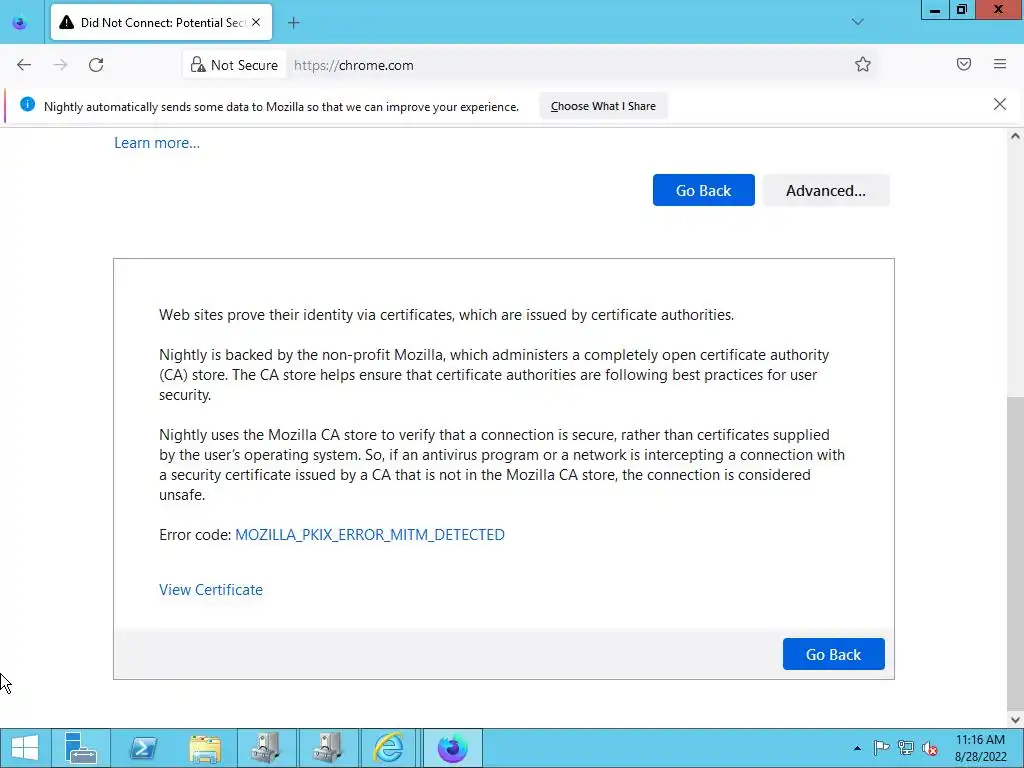Select the Firefox Nightly taskbar icon
1024x768 pixels.
tap(453, 748)
